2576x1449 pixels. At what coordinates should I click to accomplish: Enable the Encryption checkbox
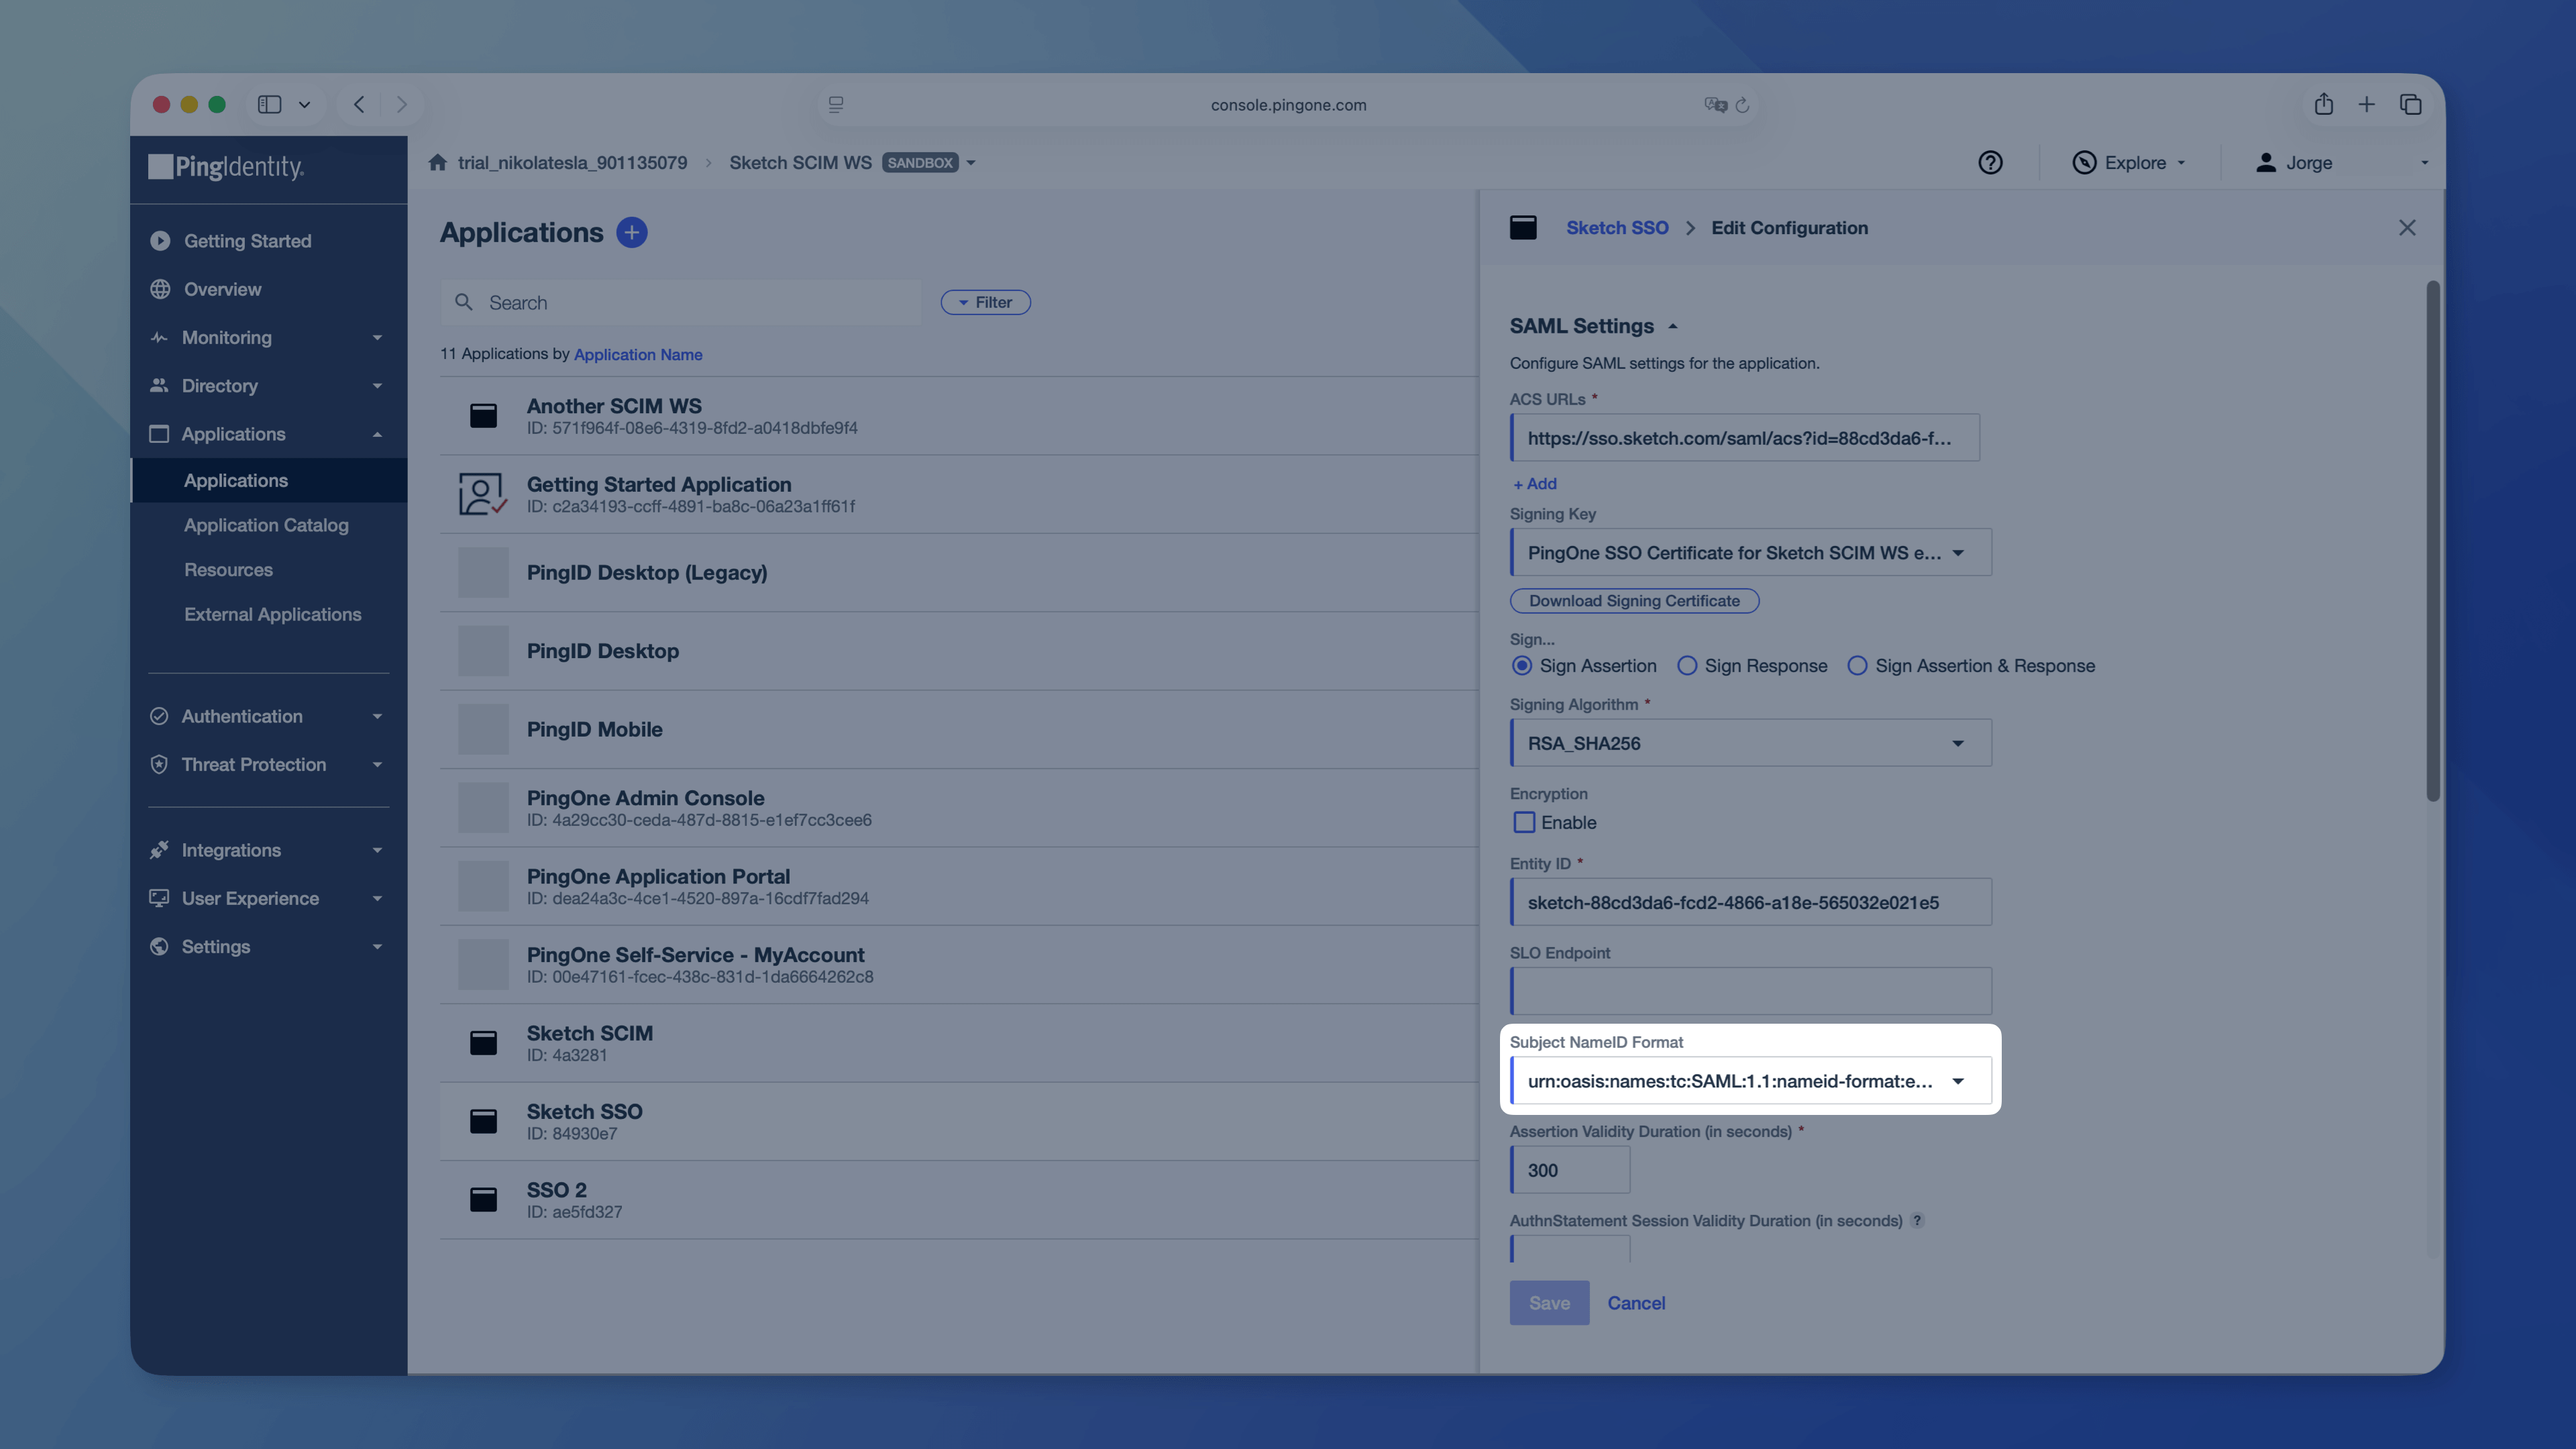[1524, 822]
